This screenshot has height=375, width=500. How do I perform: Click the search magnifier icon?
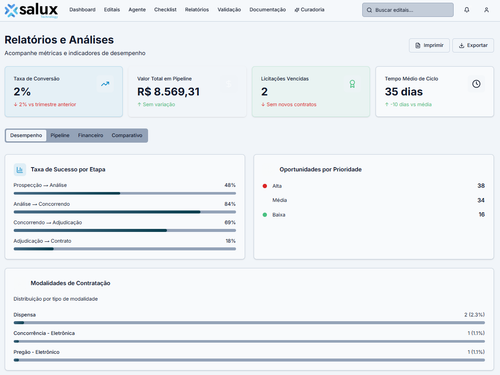point(369,10)
